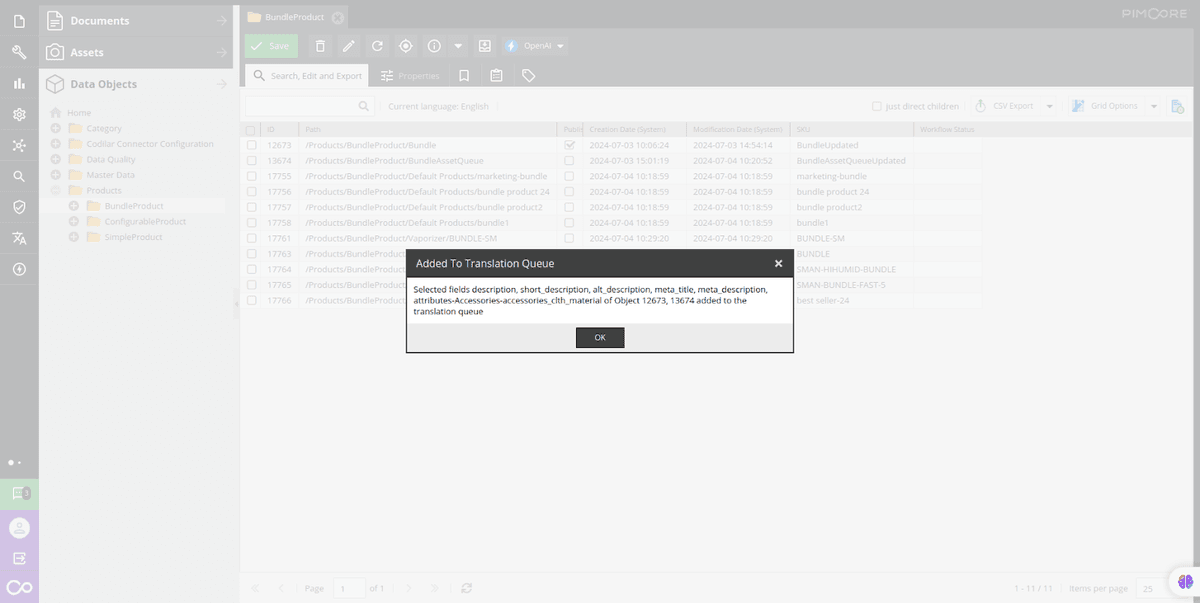Select row checkbox for ID 17755
Image resolution: width=1200 pixels, height=603 pixels.
click(252, 176)
